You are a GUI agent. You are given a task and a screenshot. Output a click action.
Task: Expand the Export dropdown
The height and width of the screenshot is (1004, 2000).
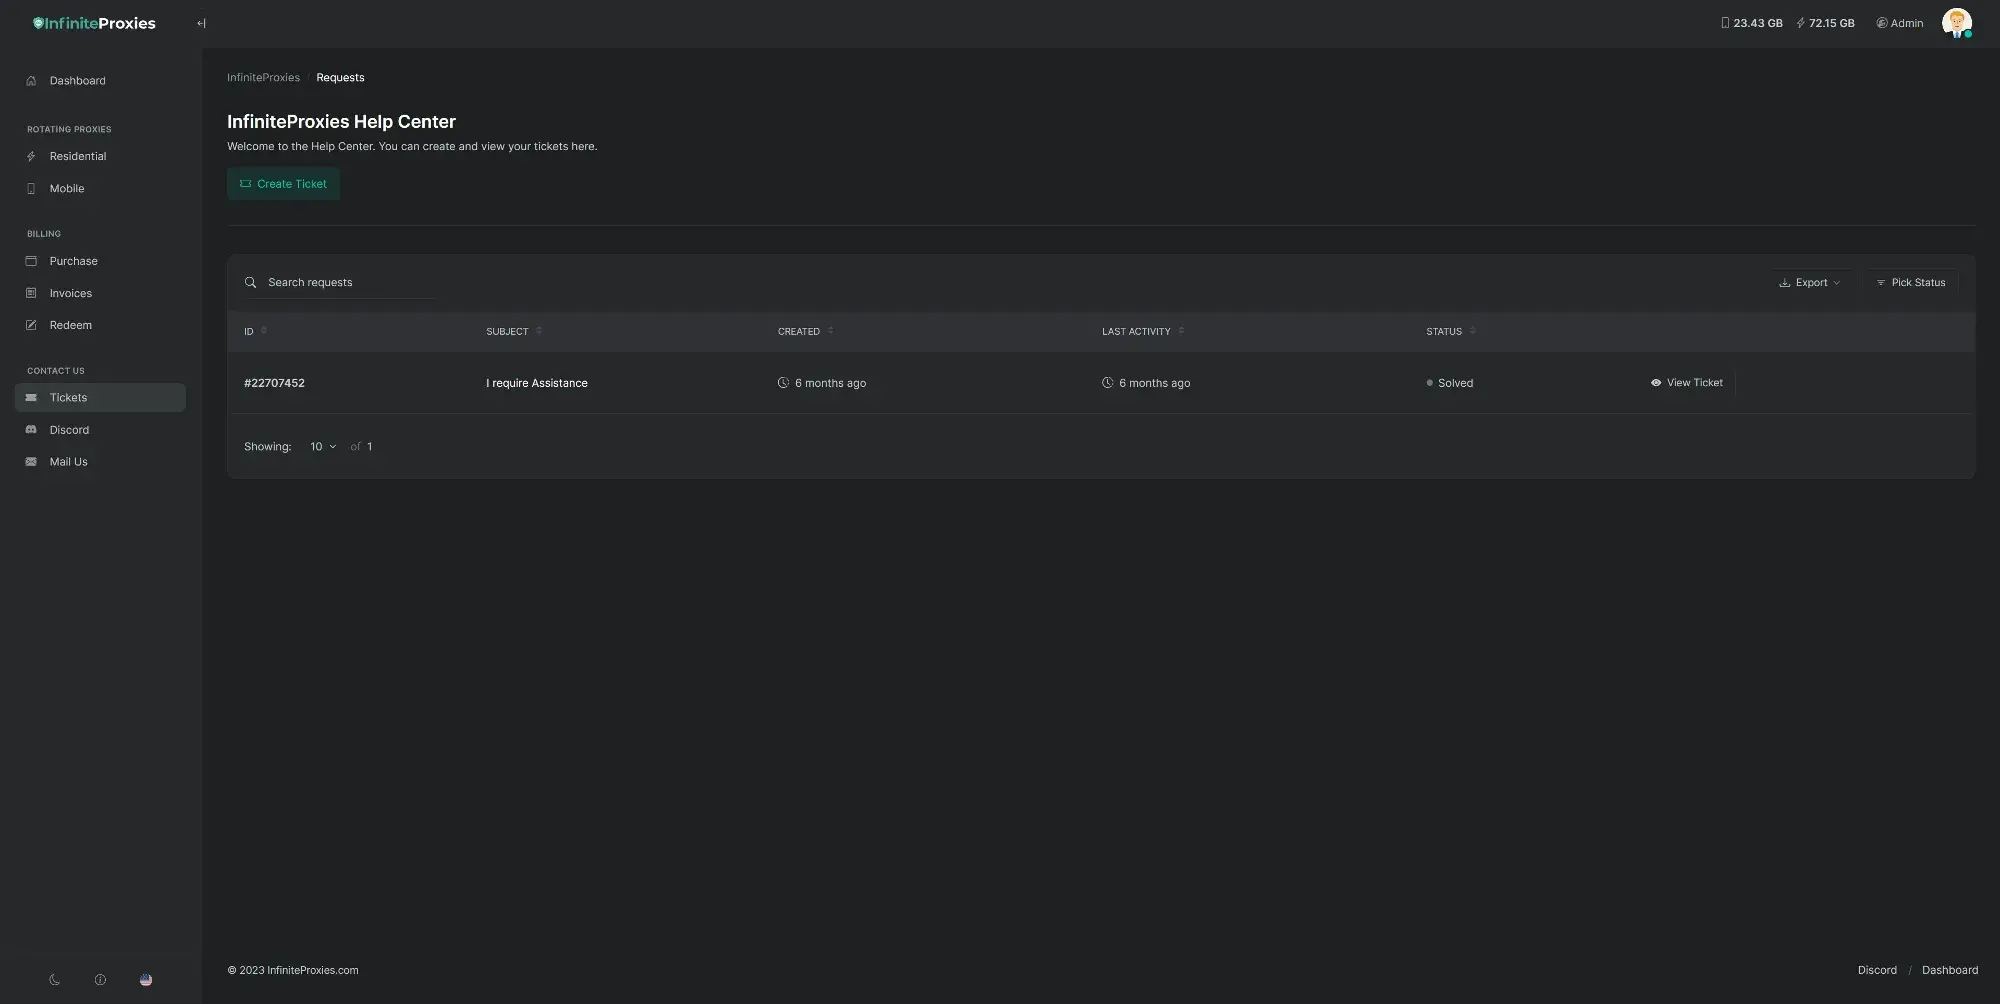[1809, 283]
